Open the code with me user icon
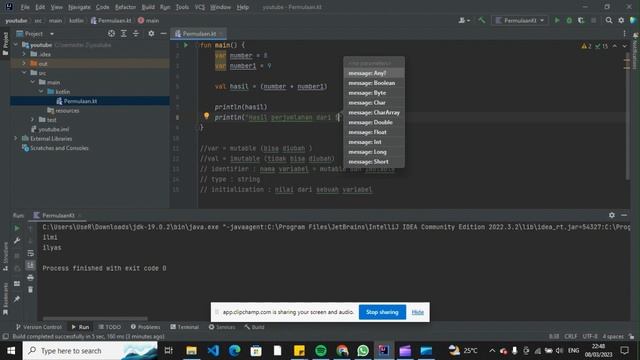640x360 pixels. tap(464, 20)
